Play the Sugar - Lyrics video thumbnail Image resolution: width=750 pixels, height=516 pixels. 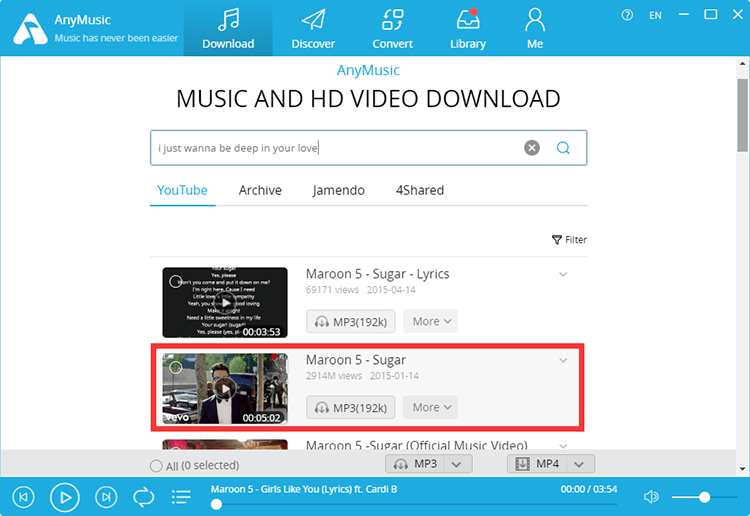(225, 303)
